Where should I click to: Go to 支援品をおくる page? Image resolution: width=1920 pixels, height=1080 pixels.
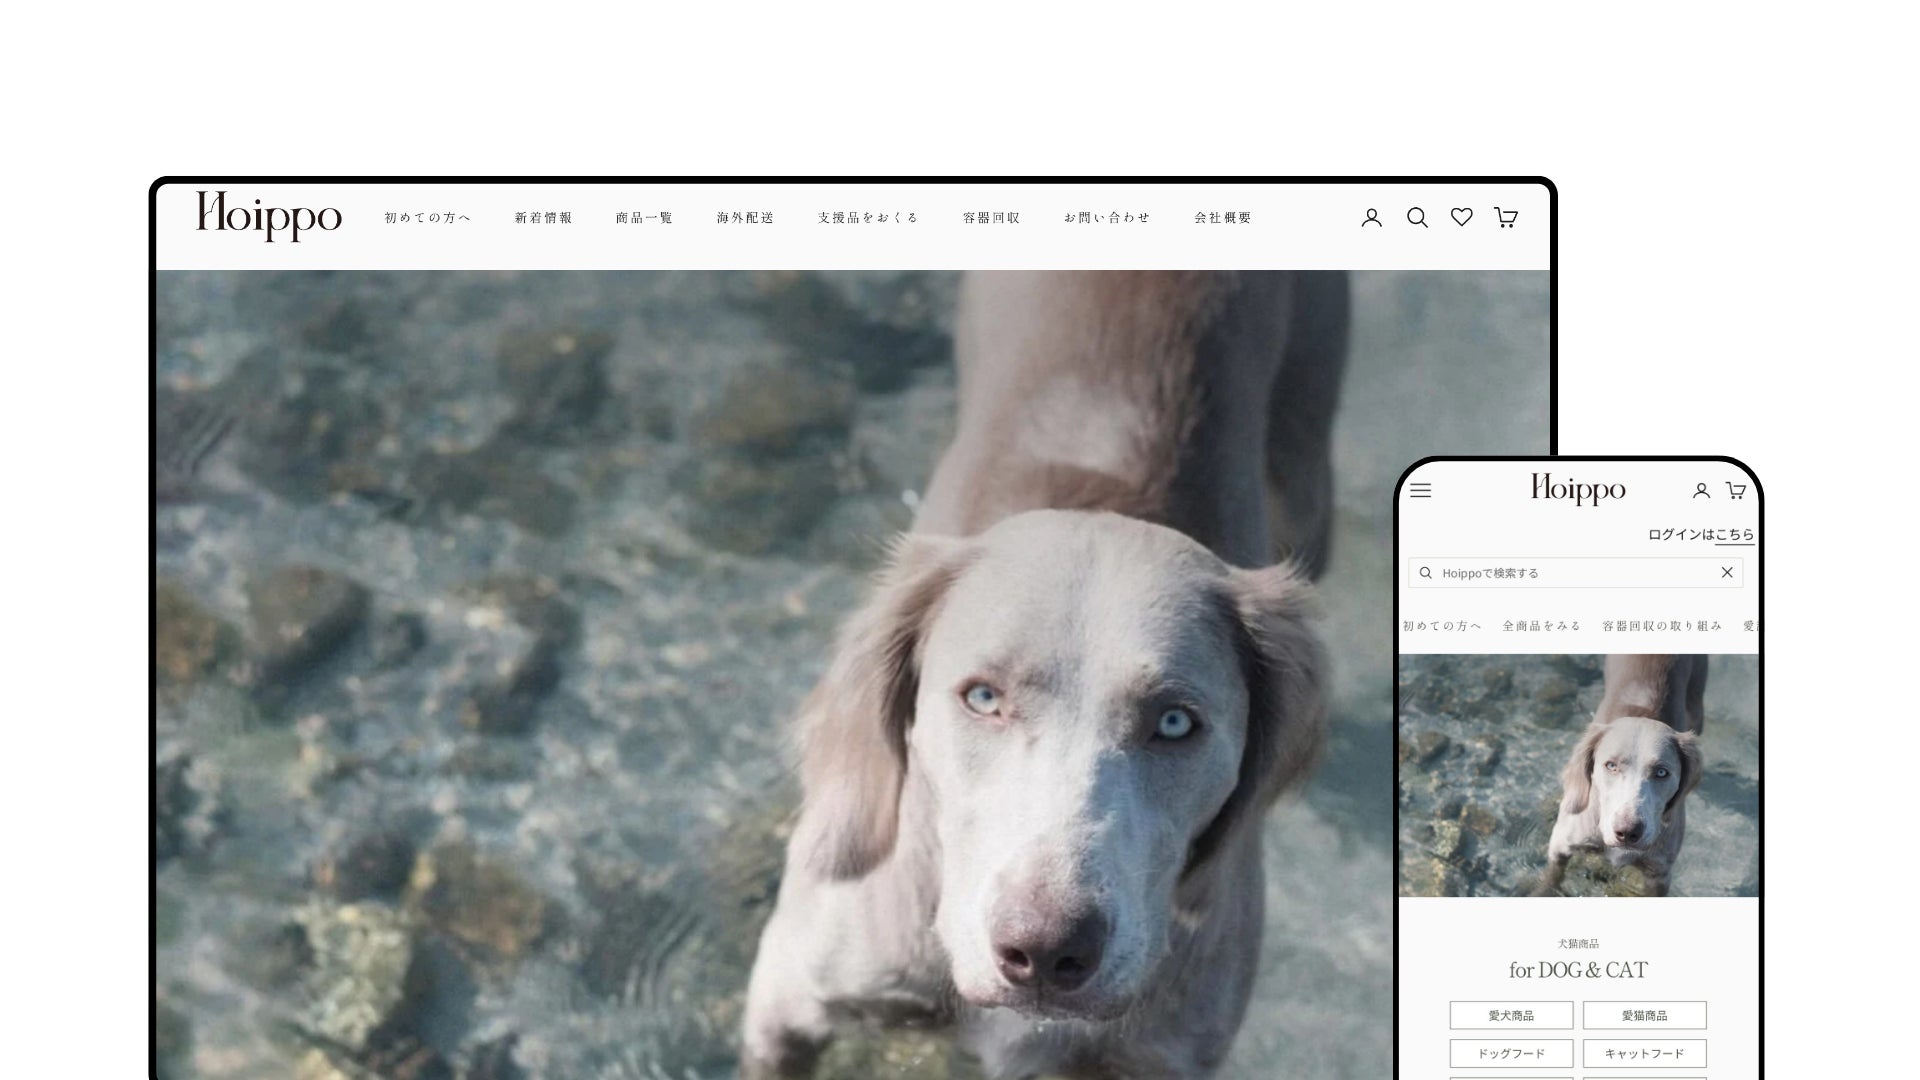pos(867,218)
